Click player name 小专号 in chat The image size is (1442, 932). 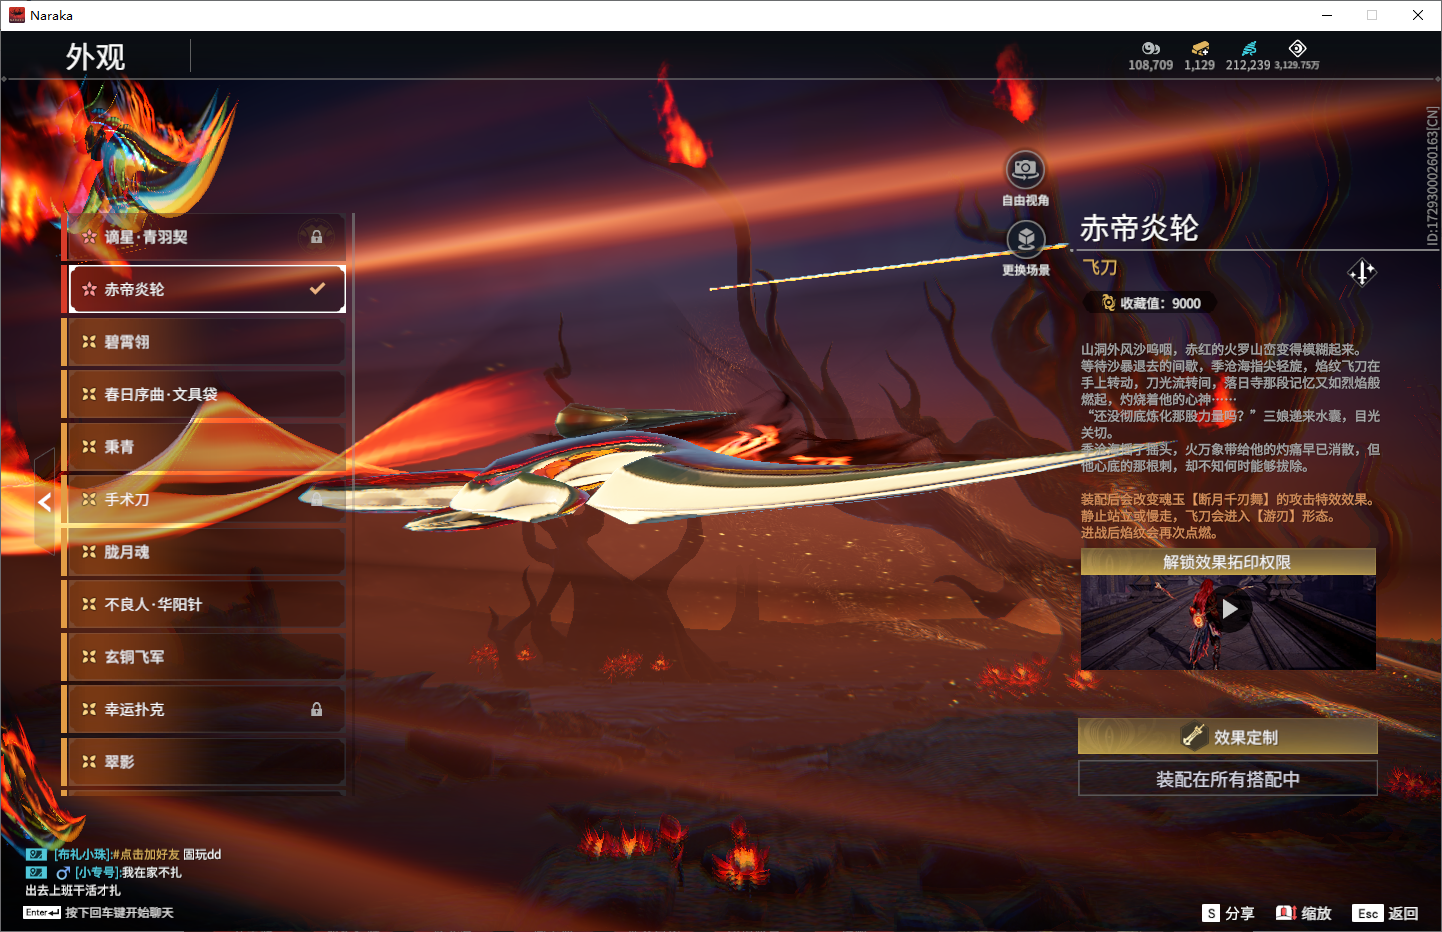(x=97, y=873)
